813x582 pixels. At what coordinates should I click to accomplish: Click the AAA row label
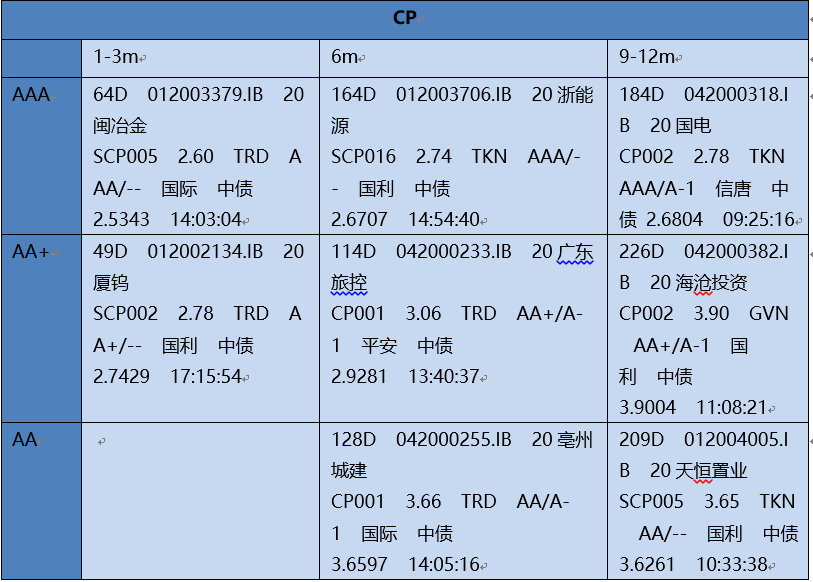[31, 94]
